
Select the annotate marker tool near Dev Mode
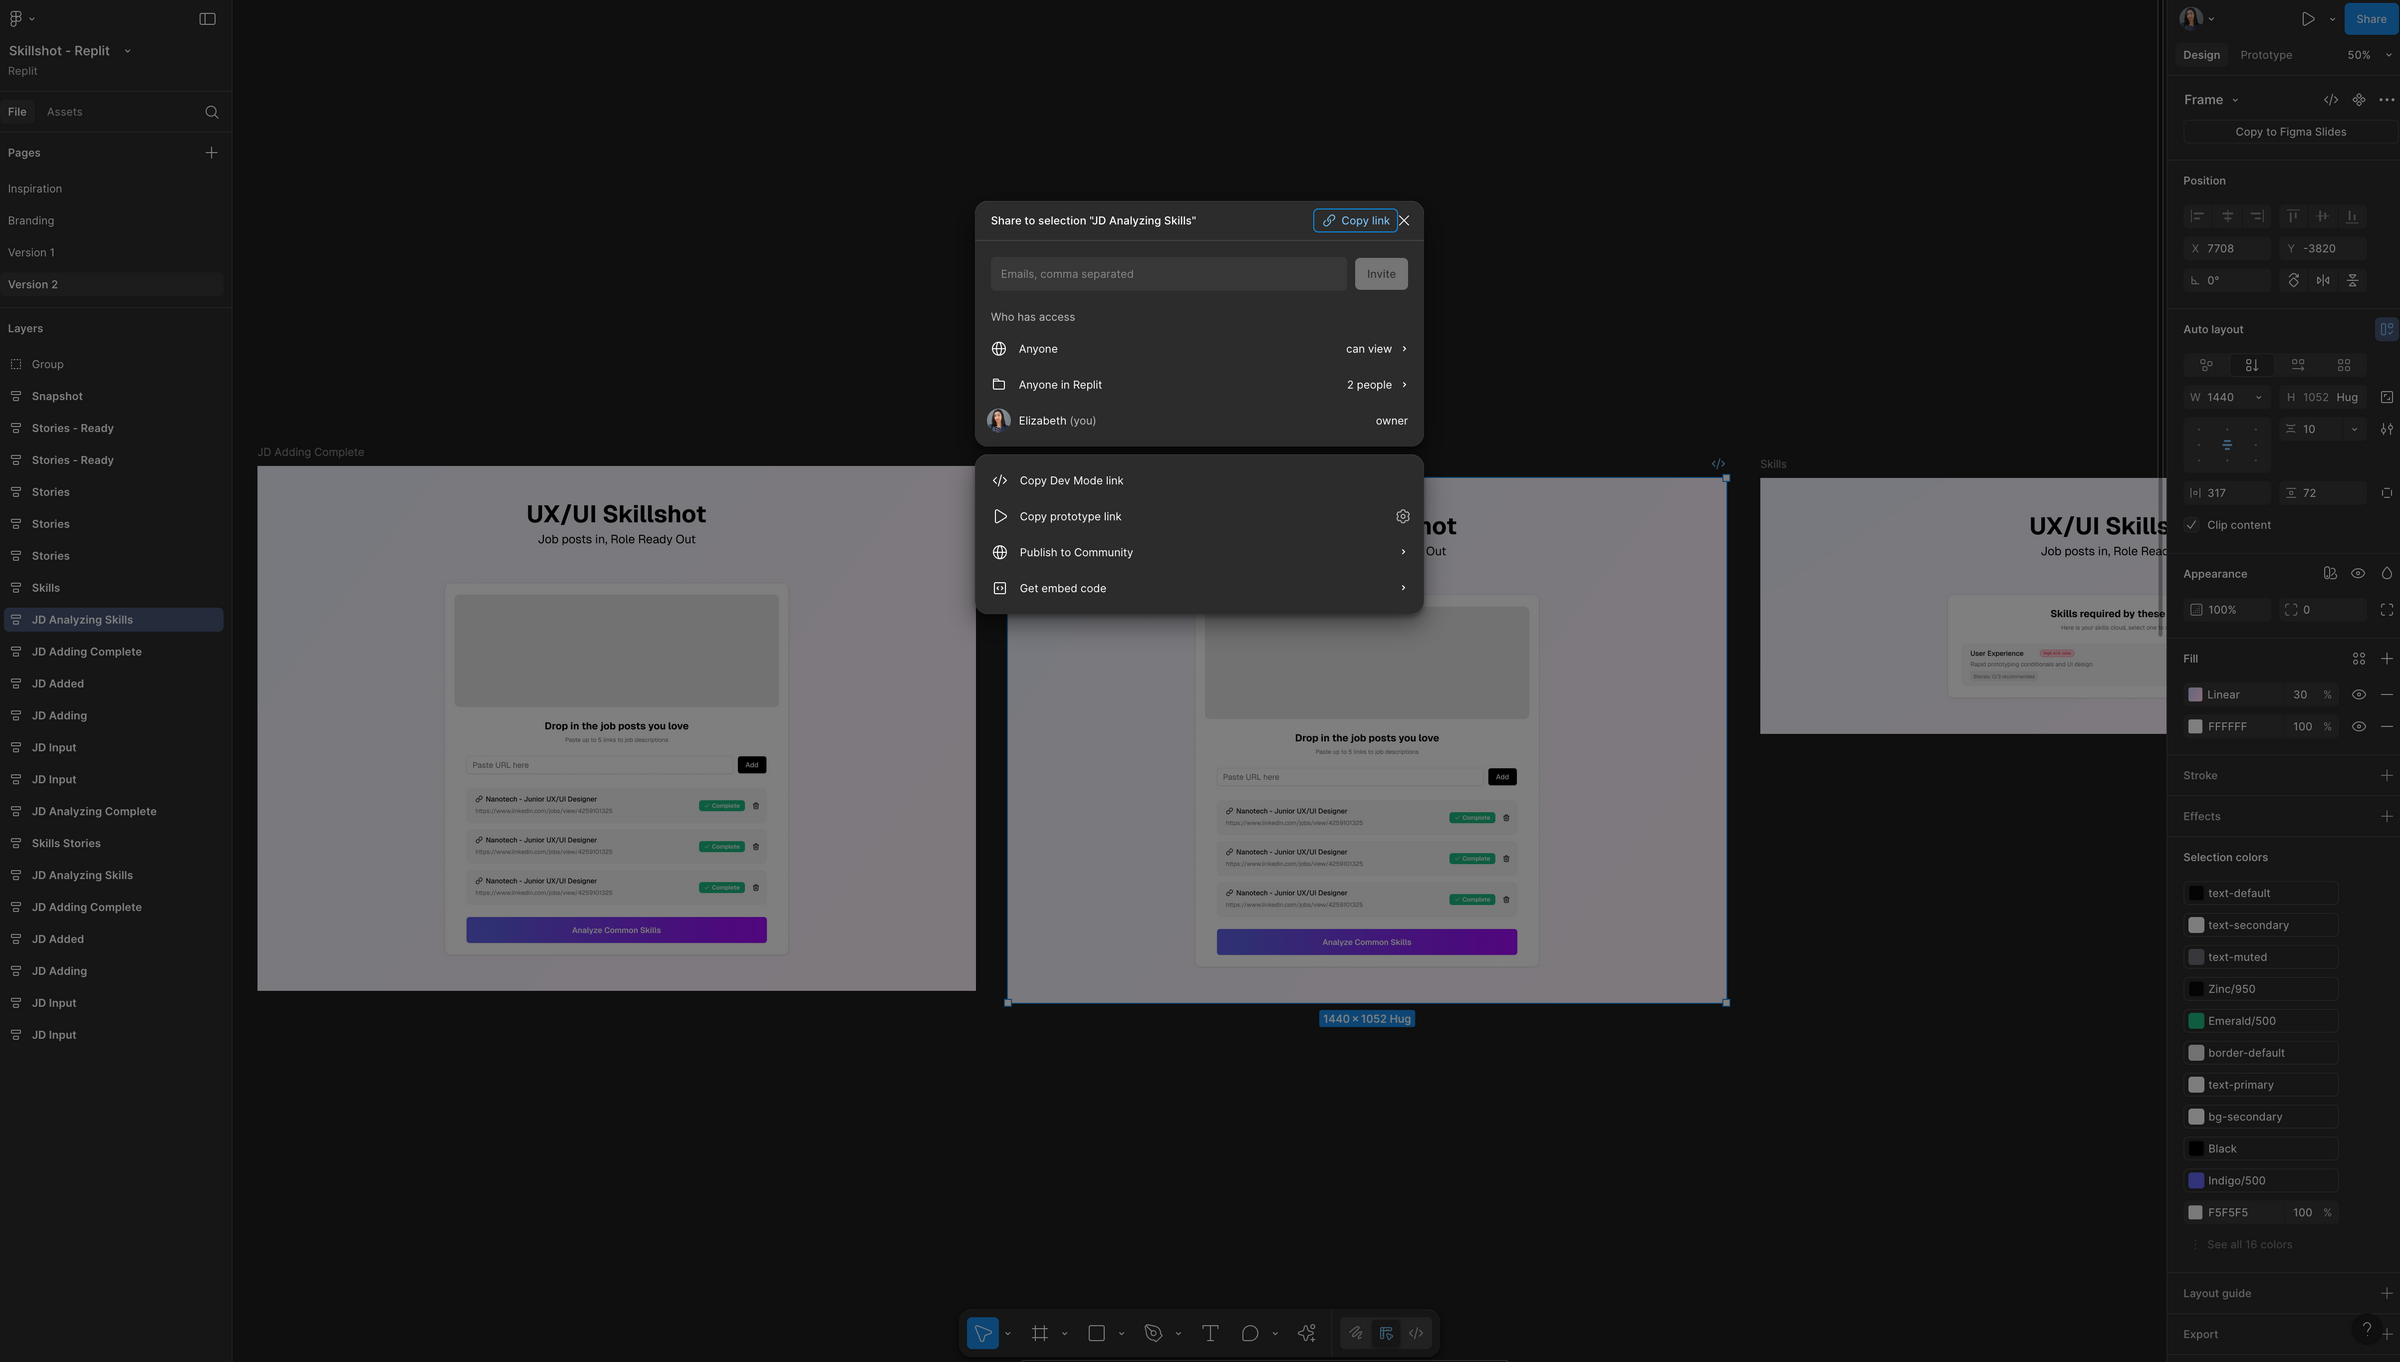(1386, 1333)
